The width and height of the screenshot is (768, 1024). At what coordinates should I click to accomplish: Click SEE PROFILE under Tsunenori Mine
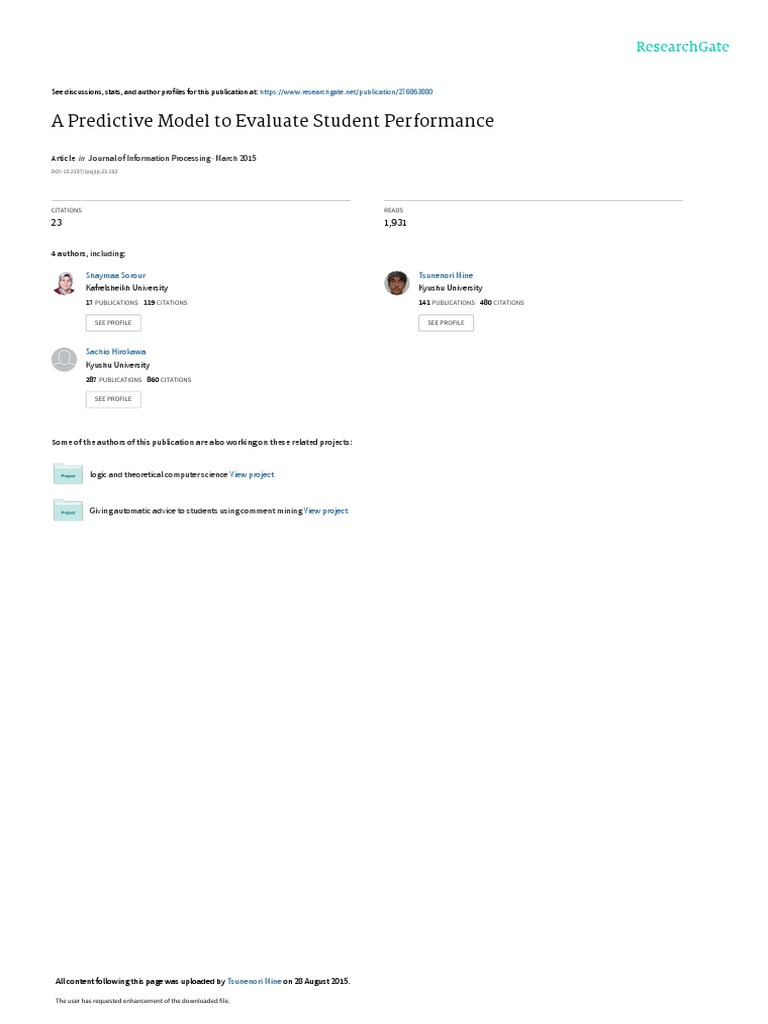[x=446, y=323]
